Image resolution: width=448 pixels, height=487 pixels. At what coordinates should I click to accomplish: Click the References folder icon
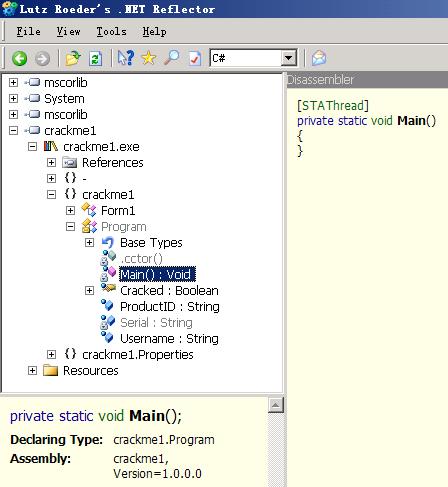click(70, 163)
